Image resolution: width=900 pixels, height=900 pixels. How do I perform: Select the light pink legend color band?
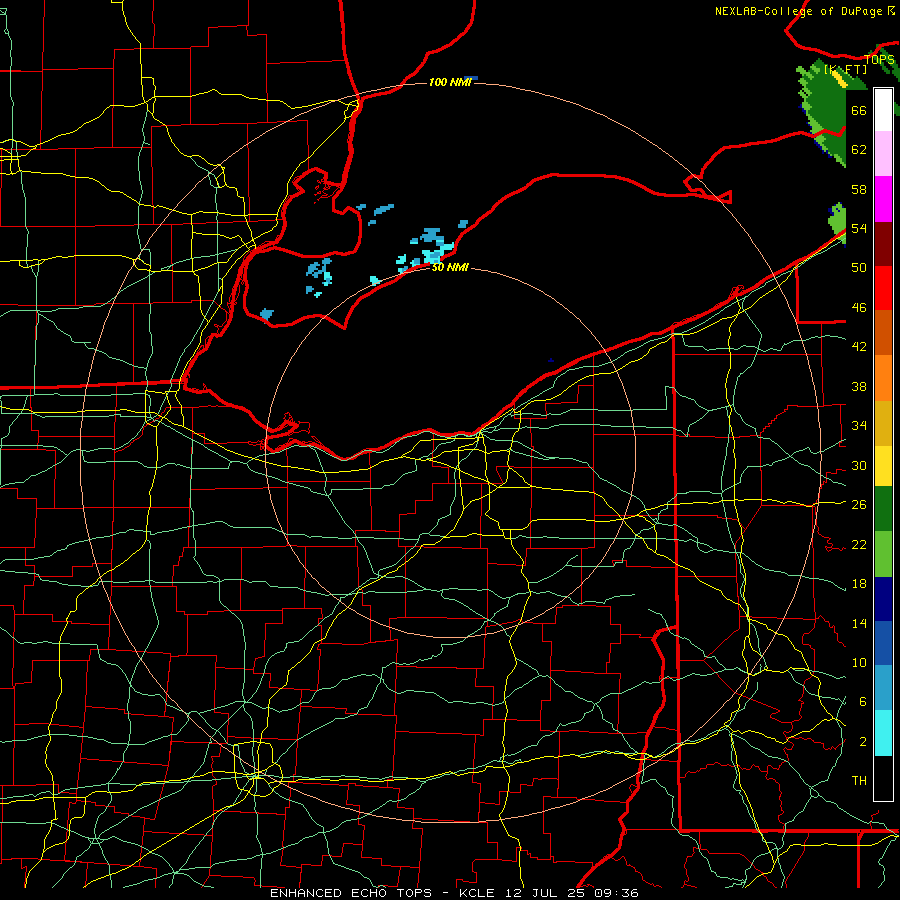tap(883, 154)
